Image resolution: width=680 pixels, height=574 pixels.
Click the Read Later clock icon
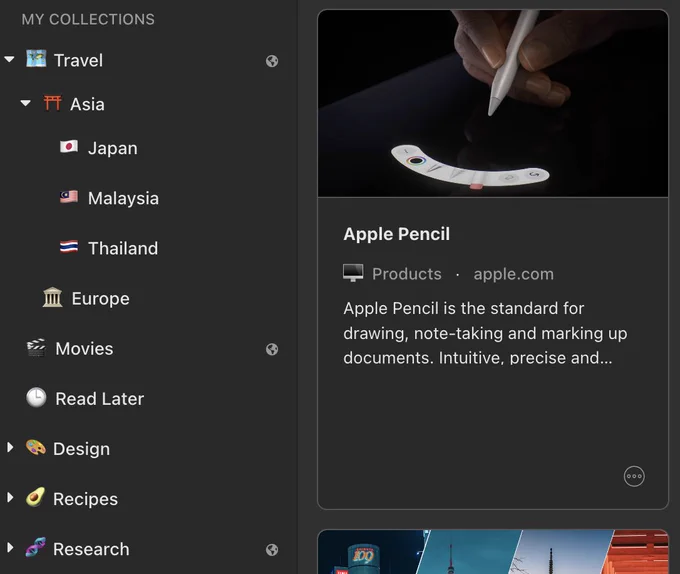[36, 398]
